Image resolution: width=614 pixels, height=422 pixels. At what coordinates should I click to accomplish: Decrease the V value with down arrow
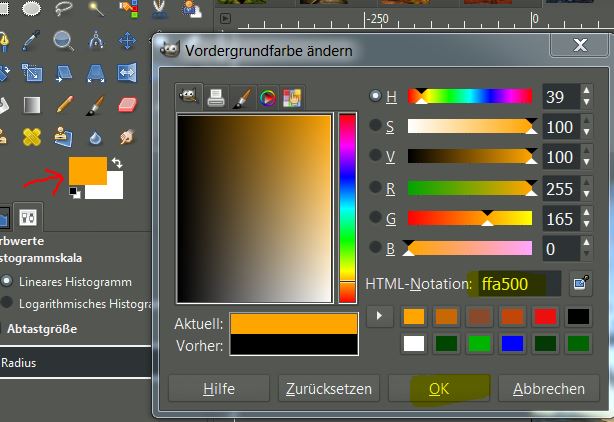(x=586, y=162)
